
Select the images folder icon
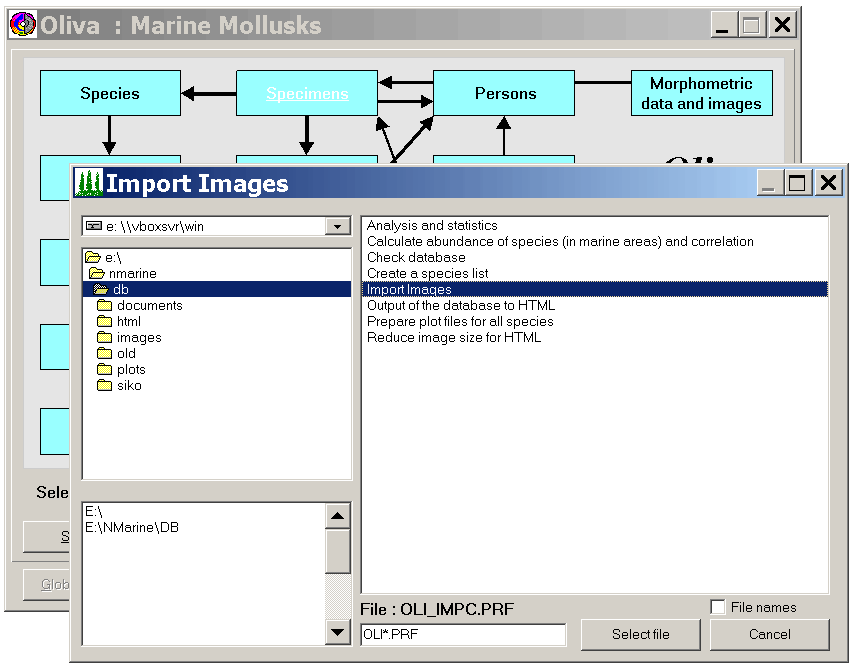pyautogui.click(x=103, y=338)
